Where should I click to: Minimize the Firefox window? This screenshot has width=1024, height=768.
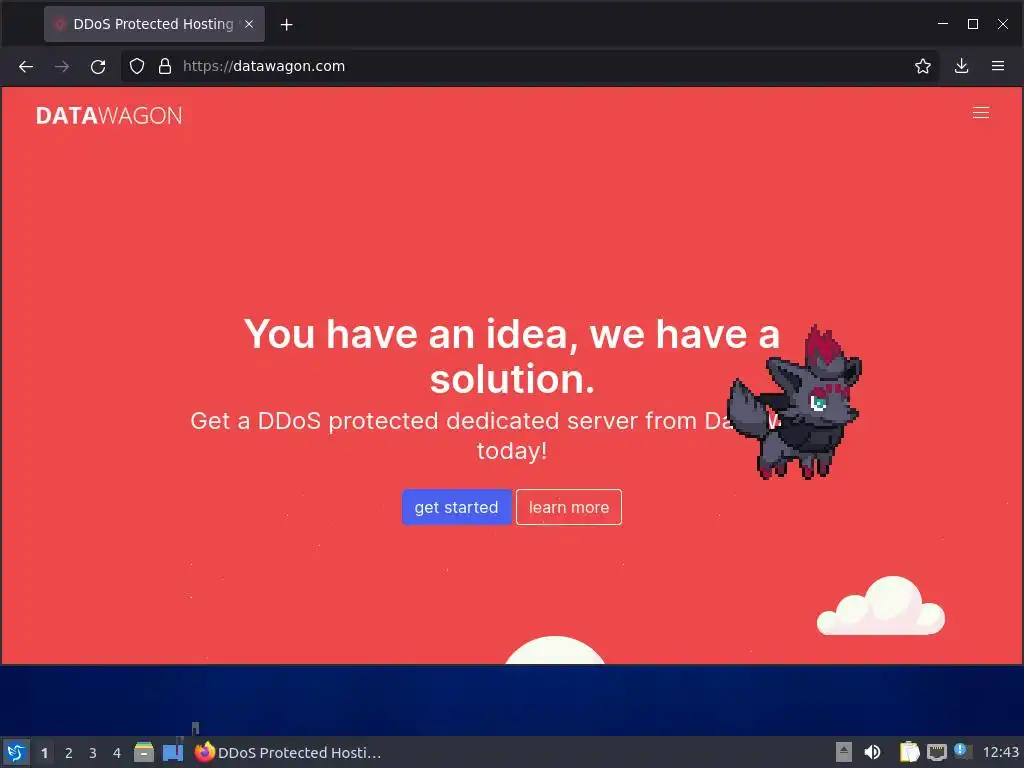coord(943,24)
